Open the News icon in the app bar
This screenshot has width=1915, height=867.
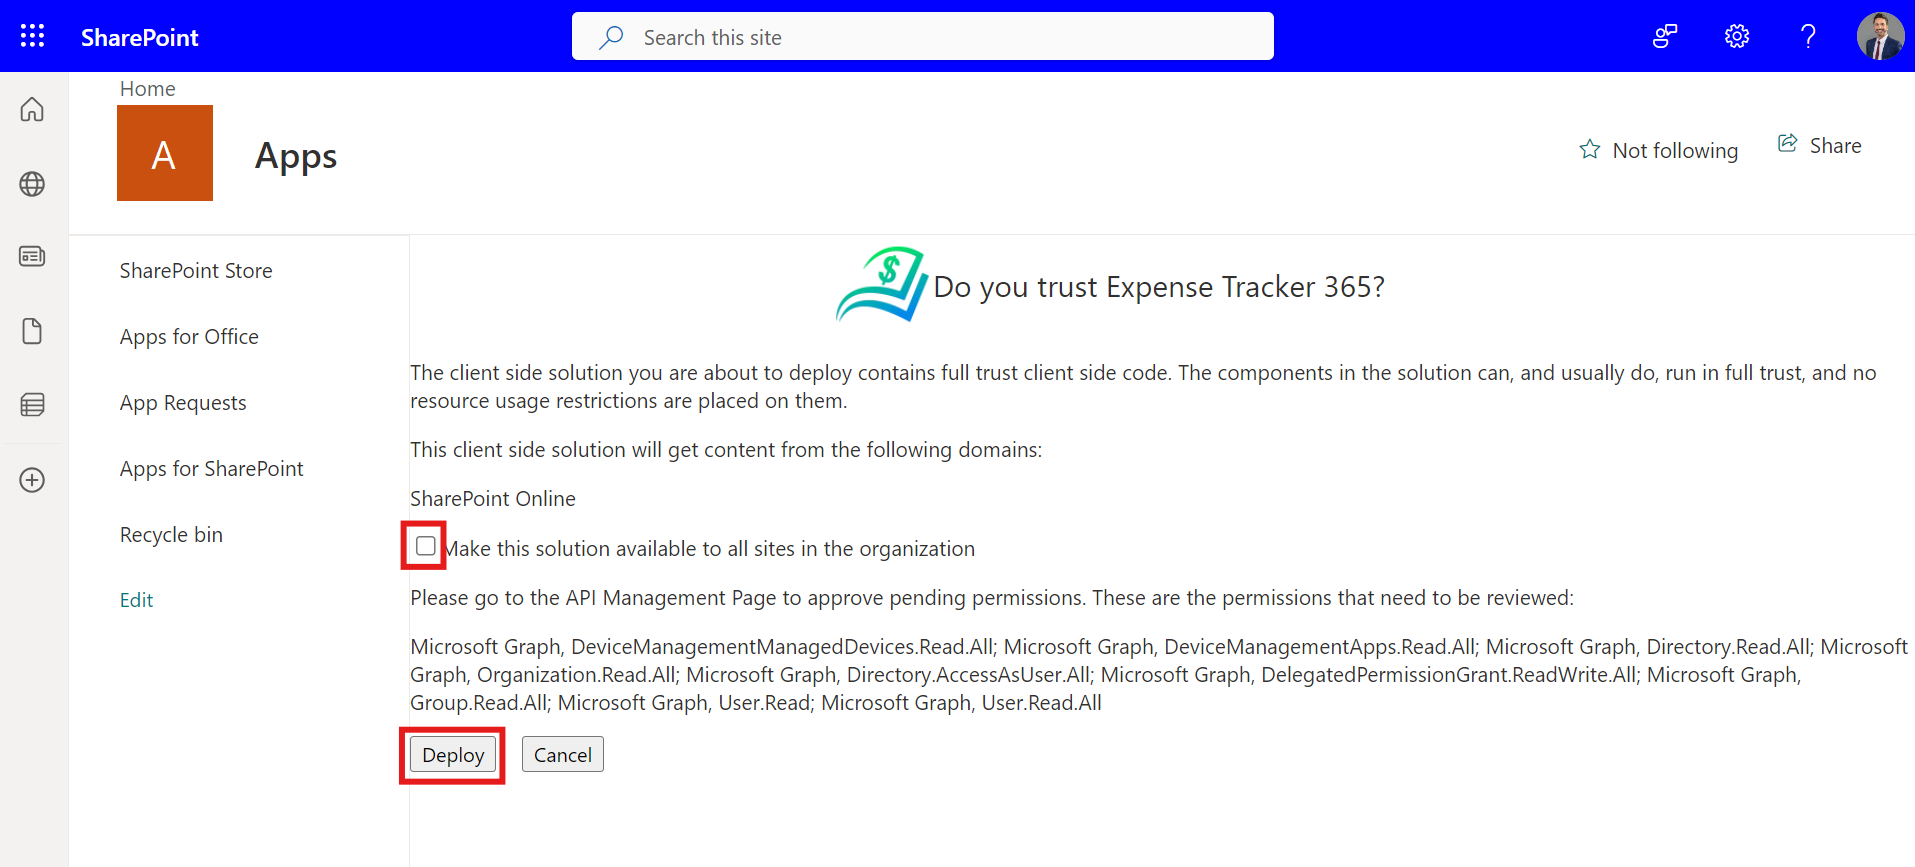click(32, 257)
